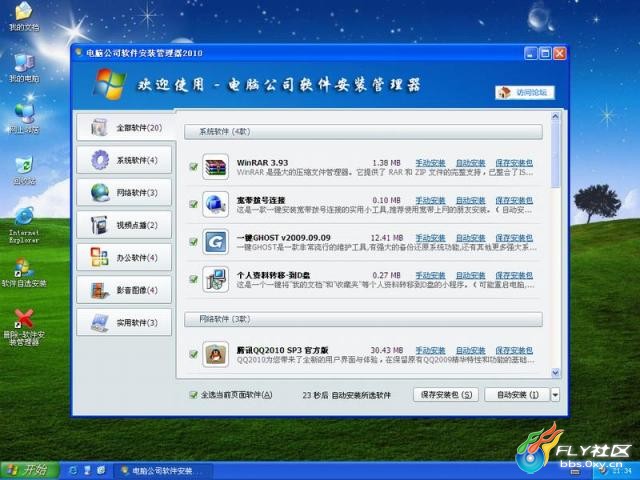Click 自动安装 (I) button
This screenshot has width=640, height=480.
pyautogui.click(x=517, y=395)
